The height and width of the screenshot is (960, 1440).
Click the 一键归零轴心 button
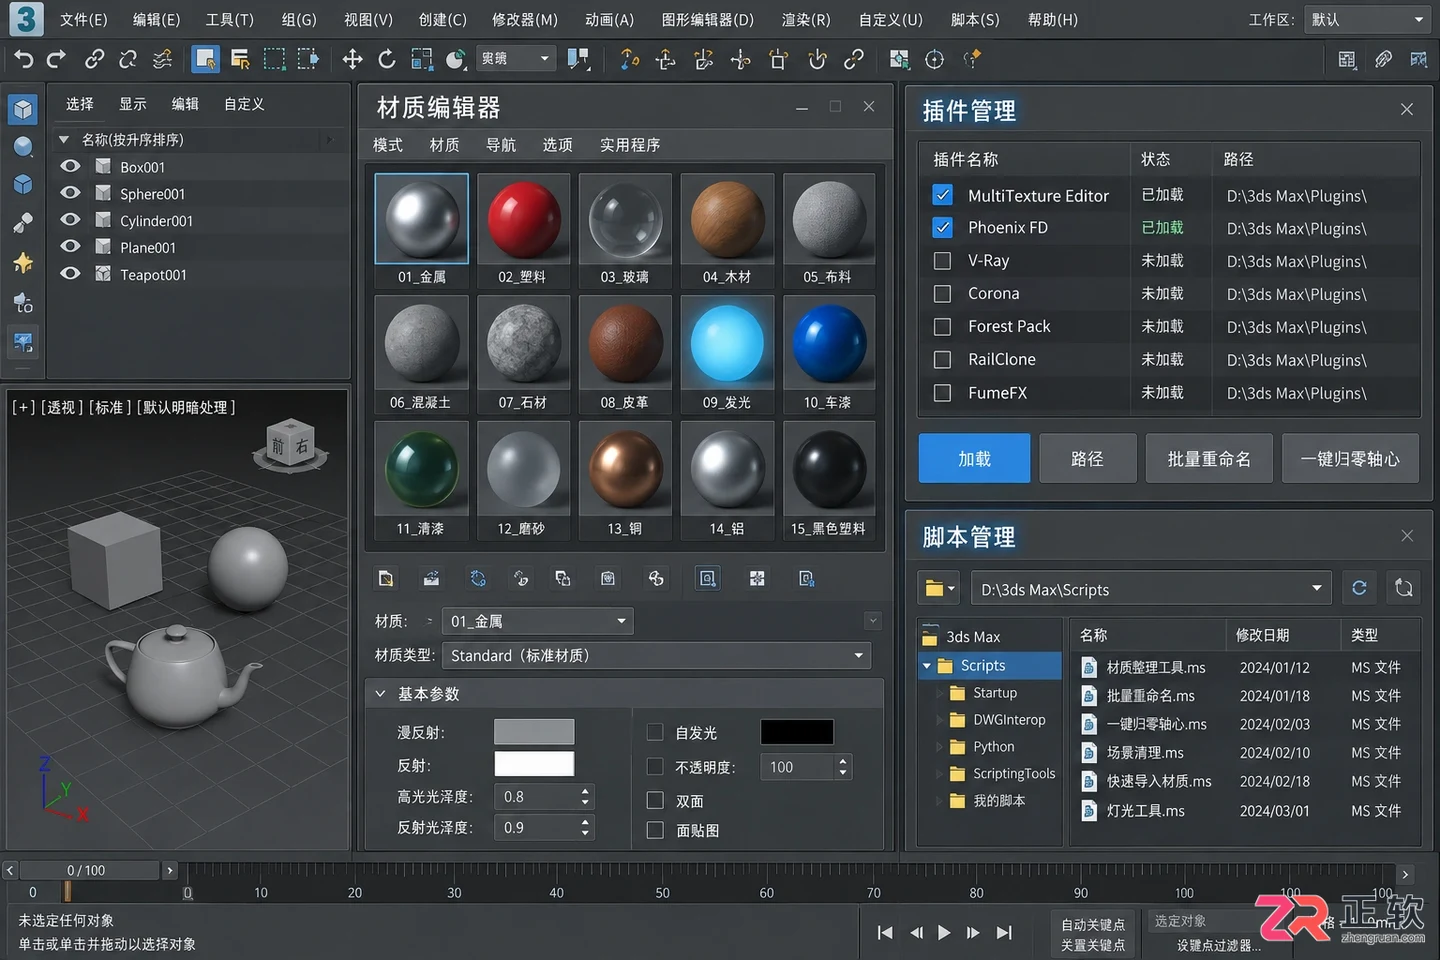(x=1350, y=458)
